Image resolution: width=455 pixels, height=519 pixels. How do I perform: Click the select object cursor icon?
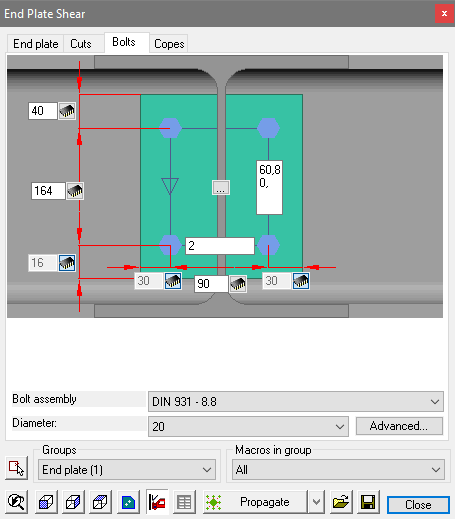pyautogui.click(x=16, y=468)
